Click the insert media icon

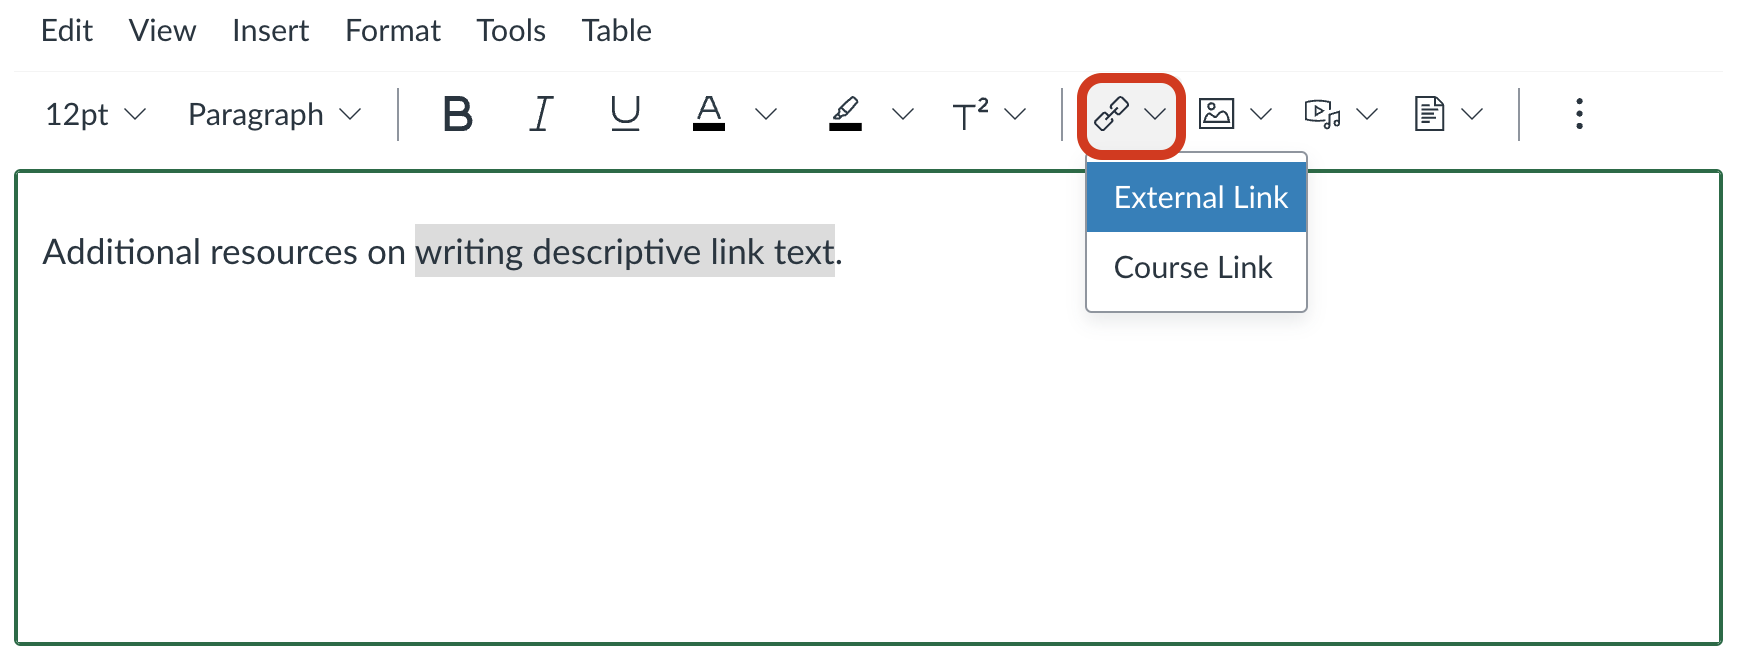tap(1322, 114)
